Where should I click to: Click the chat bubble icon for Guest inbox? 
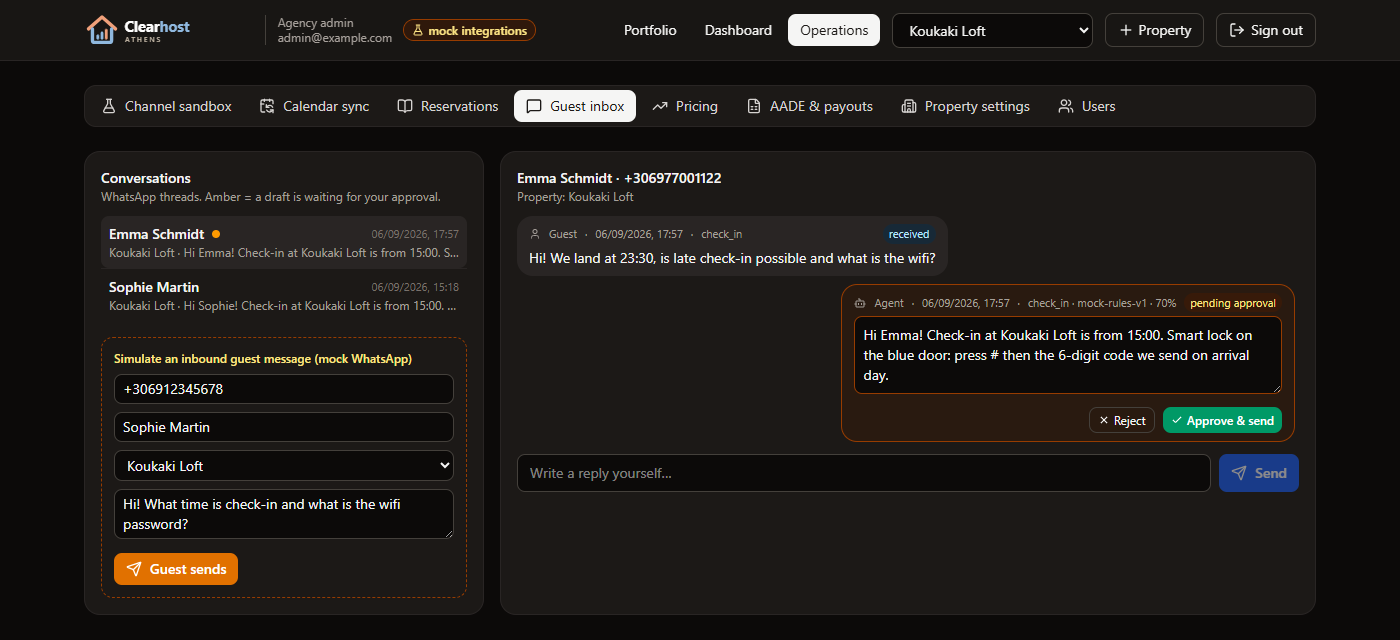point(534,106)
